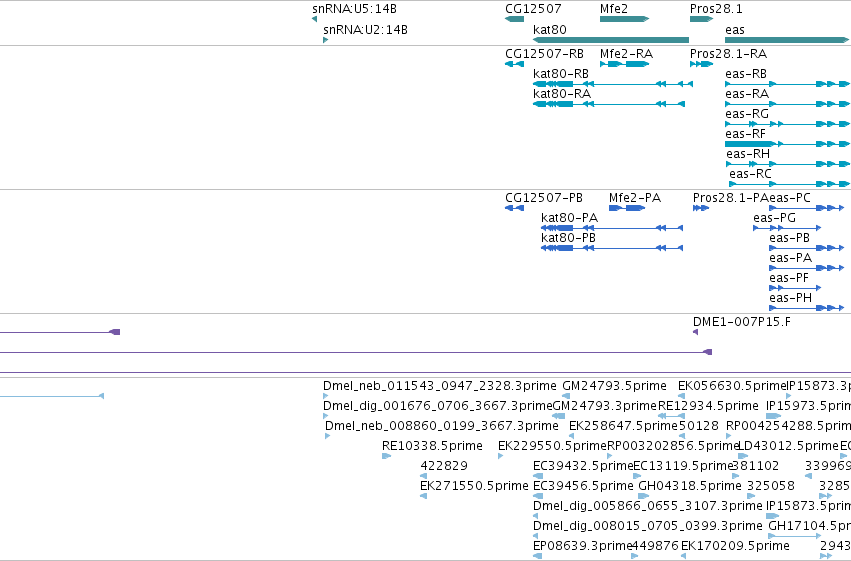Click the Dmel_dig_001676_0706_3667.3prime EST label

[x=437, y=406]
